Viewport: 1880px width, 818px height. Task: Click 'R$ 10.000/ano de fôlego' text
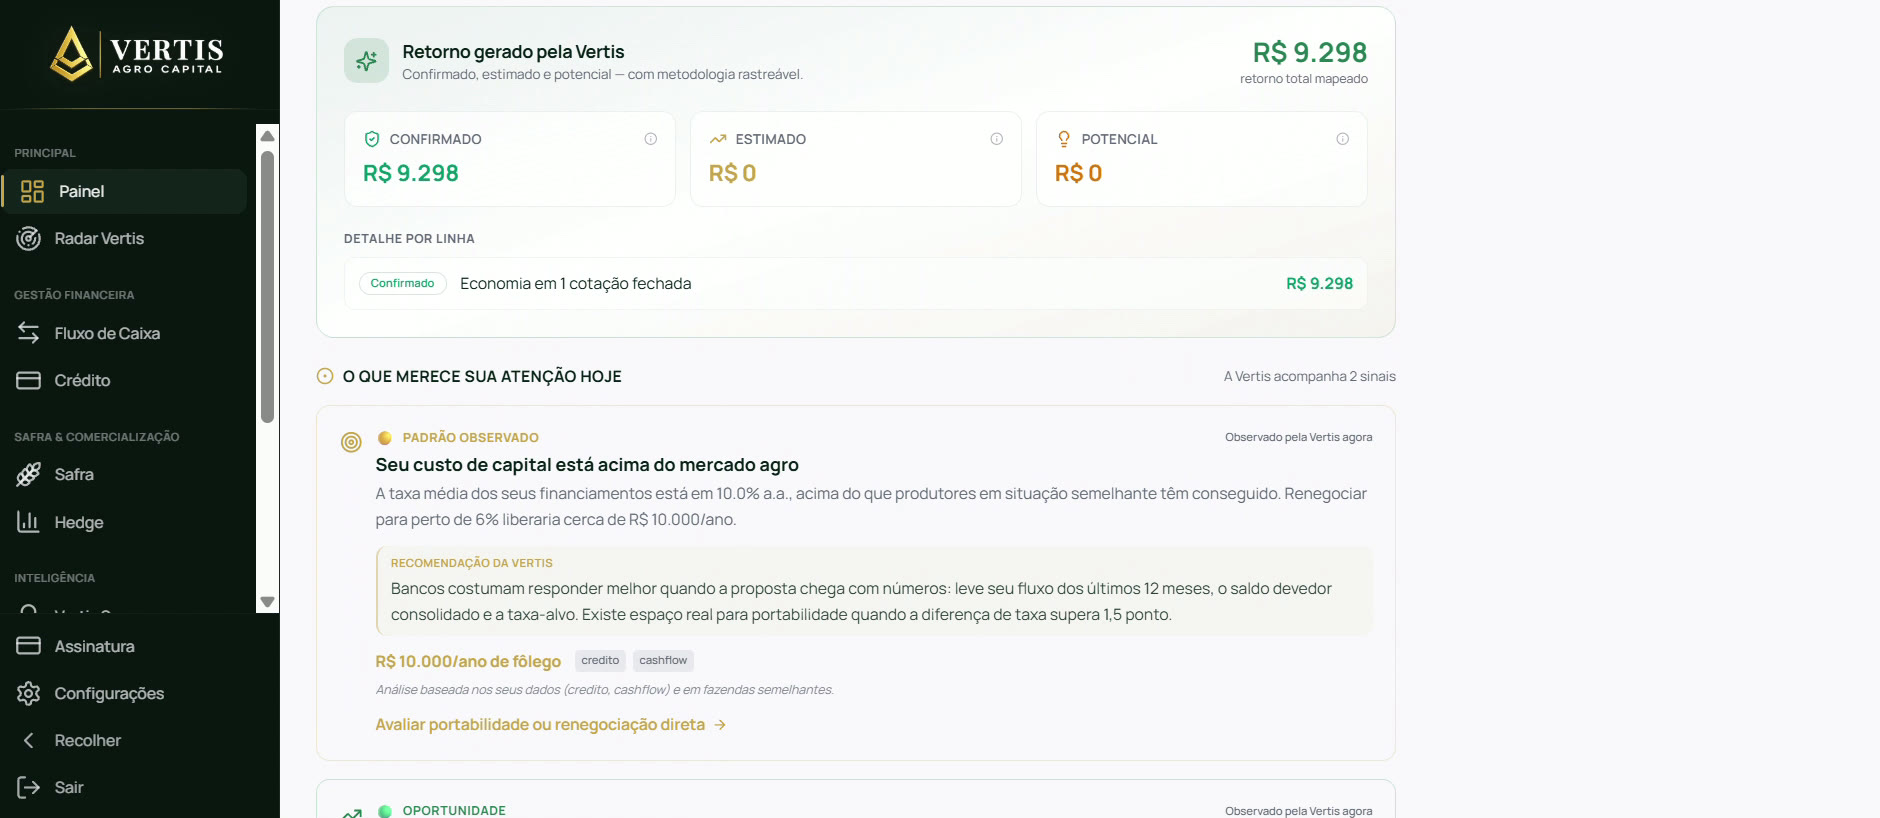[468, 661]
